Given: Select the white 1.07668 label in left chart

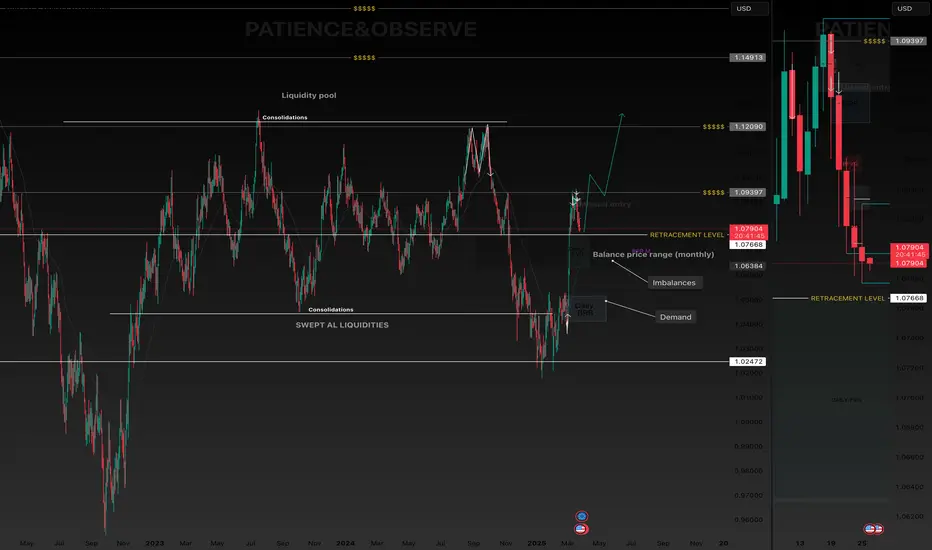Looking at the screenshot, I should pos(748,244).
